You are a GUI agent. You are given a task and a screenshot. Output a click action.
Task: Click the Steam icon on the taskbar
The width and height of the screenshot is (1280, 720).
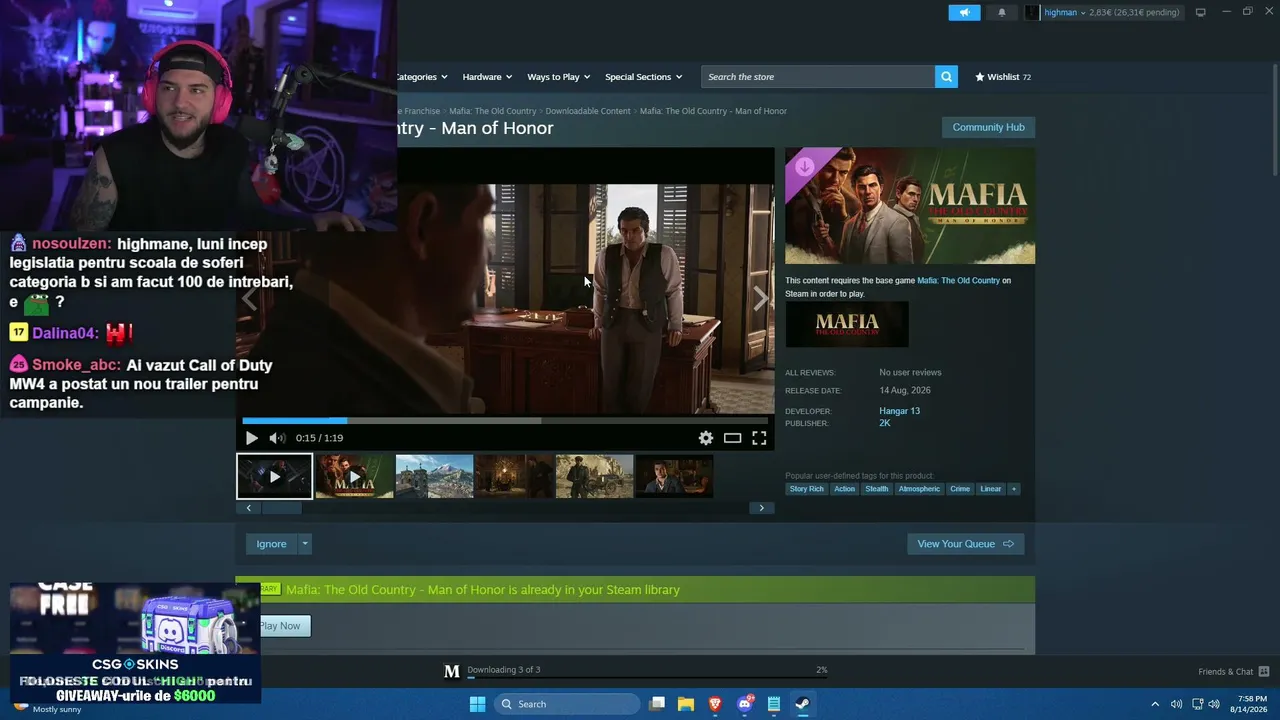pos(803,704)
